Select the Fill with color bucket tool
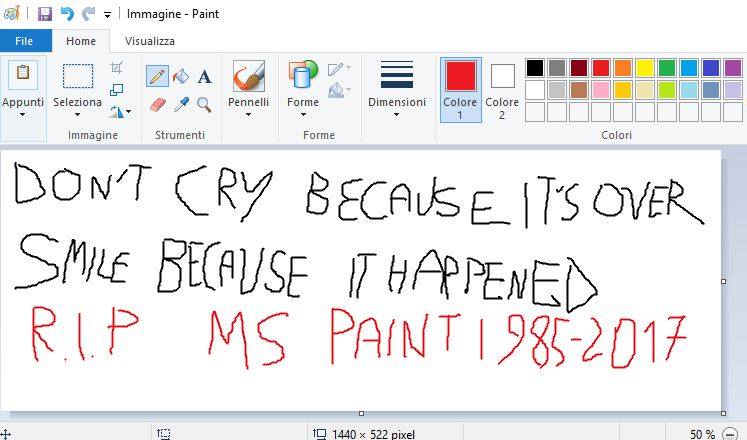This screenshot has height=440, width=747. (x=181, y=76)
